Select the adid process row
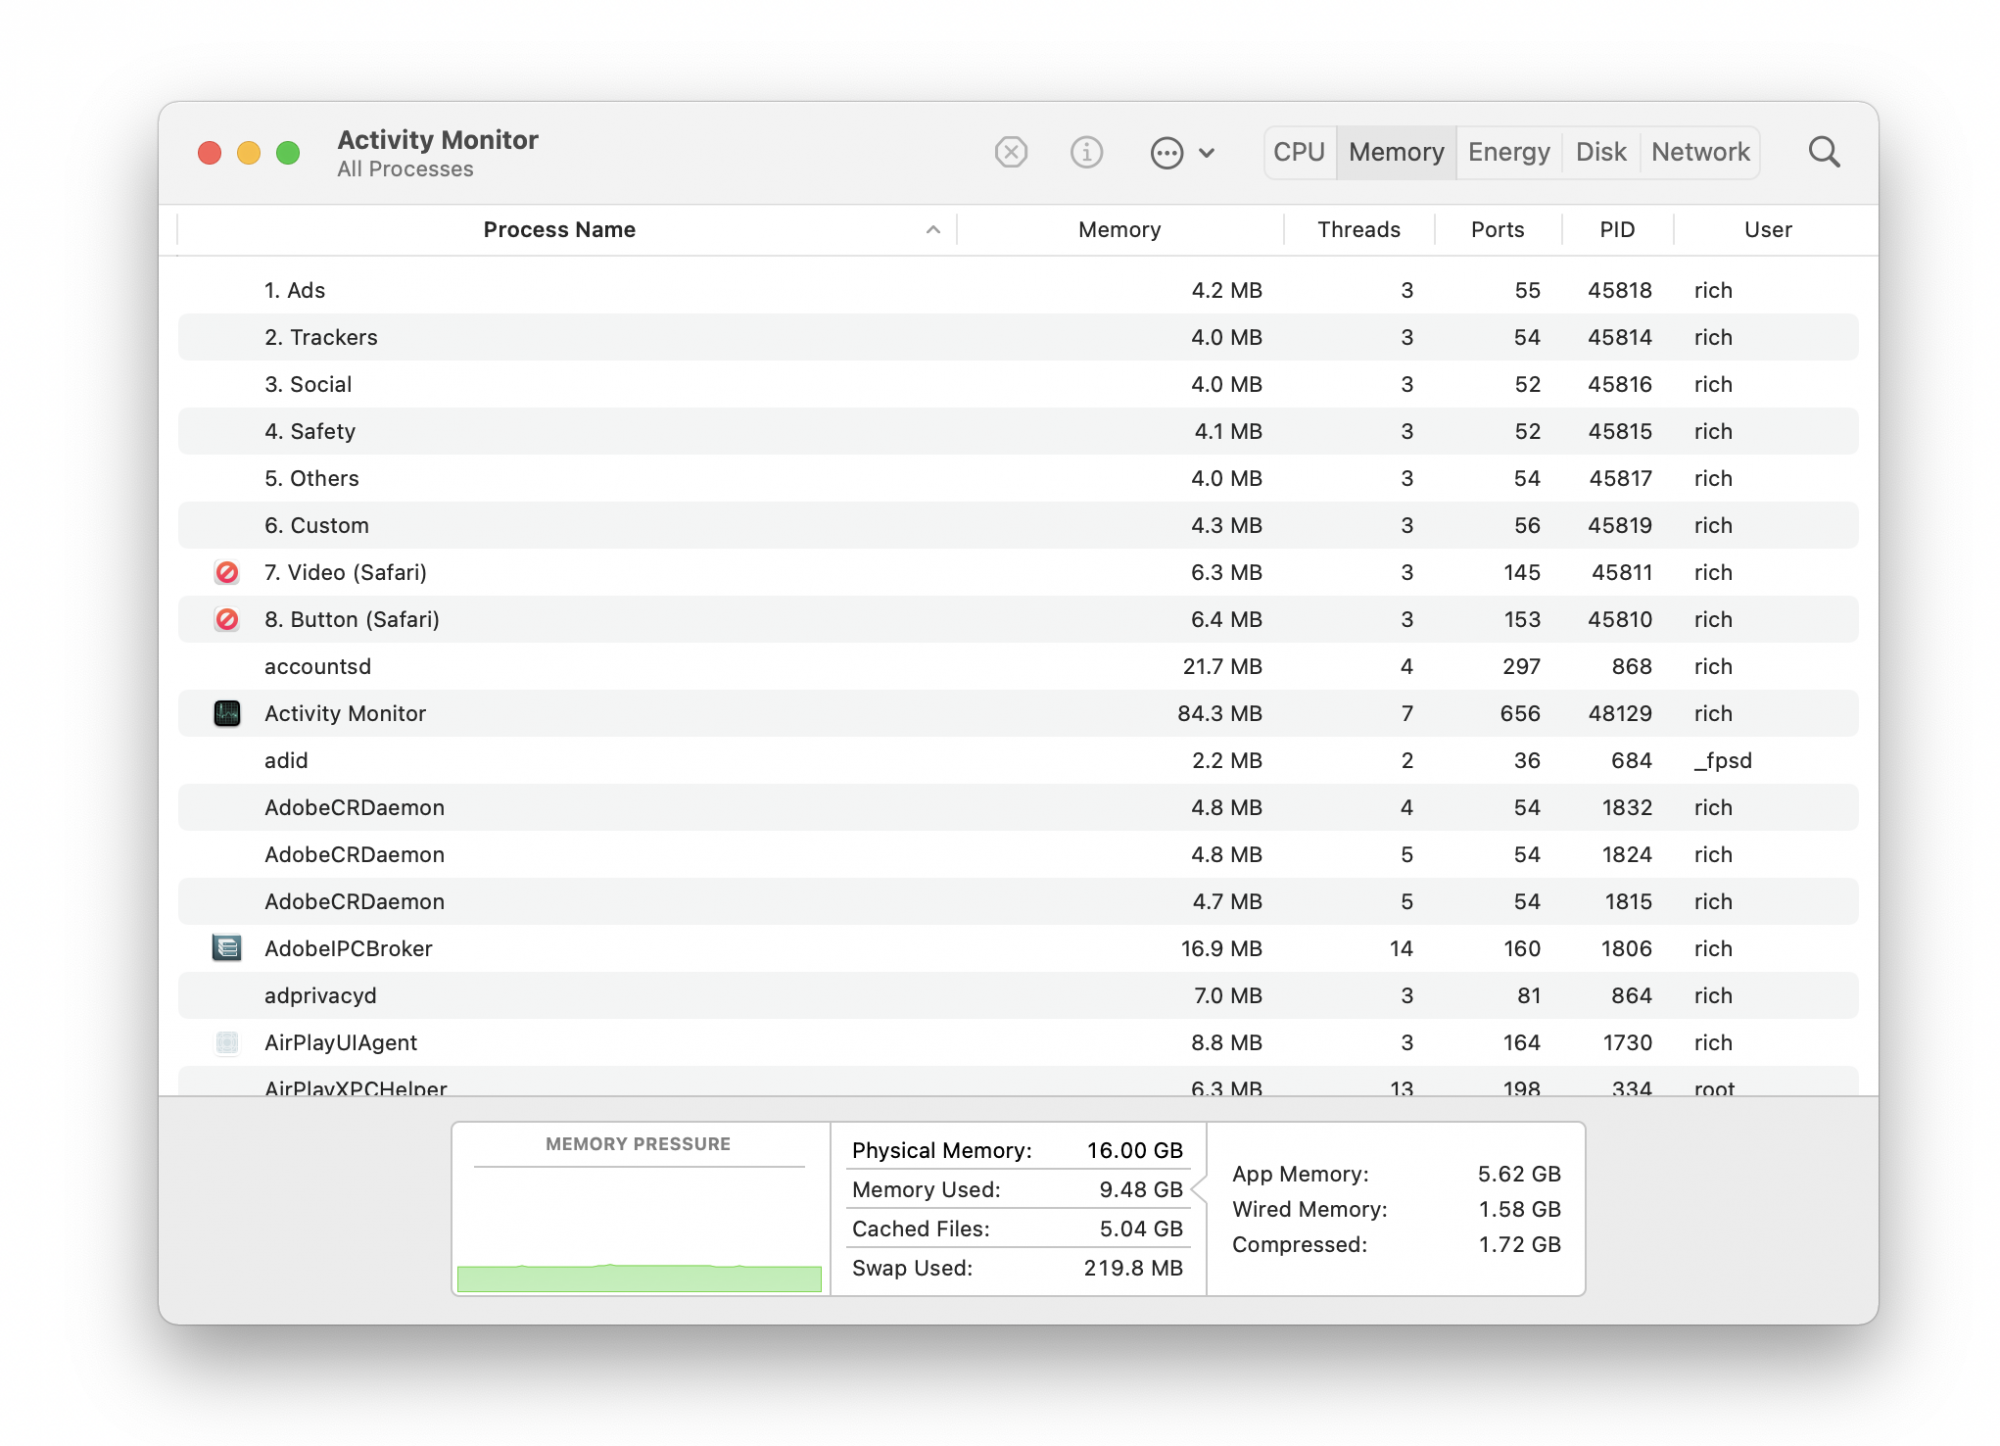 (1018, 760)
